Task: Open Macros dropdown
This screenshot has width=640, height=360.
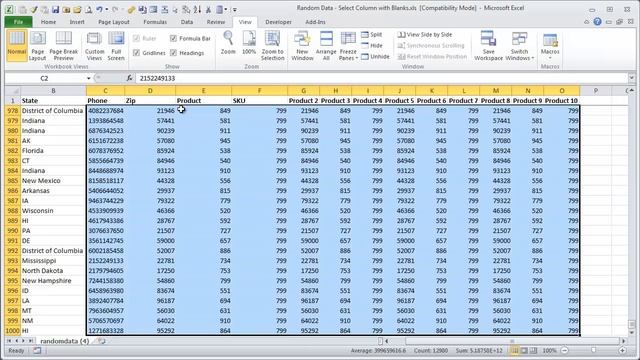Action: [550, 45]
